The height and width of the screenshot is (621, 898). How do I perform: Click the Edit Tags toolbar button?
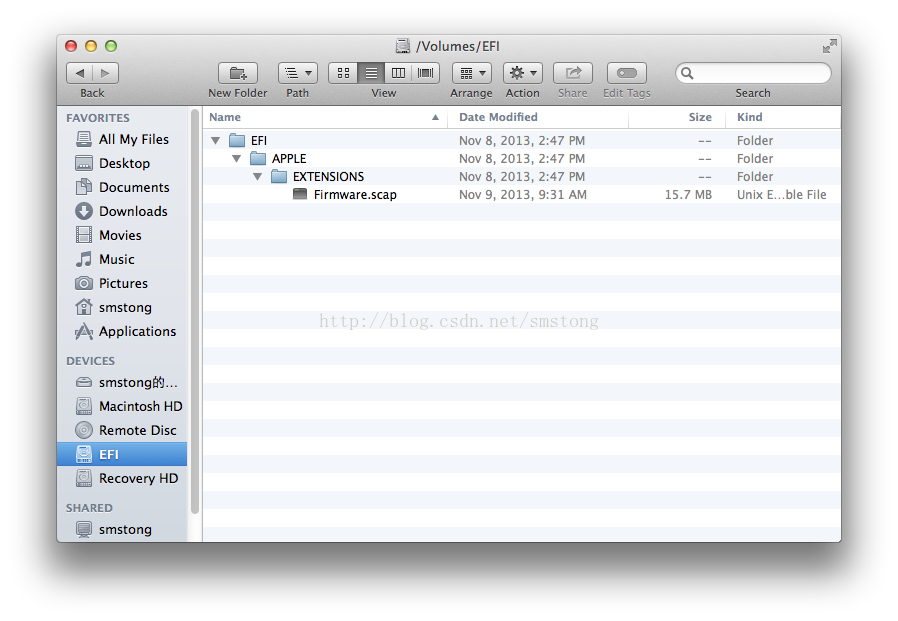coord(627,73)
